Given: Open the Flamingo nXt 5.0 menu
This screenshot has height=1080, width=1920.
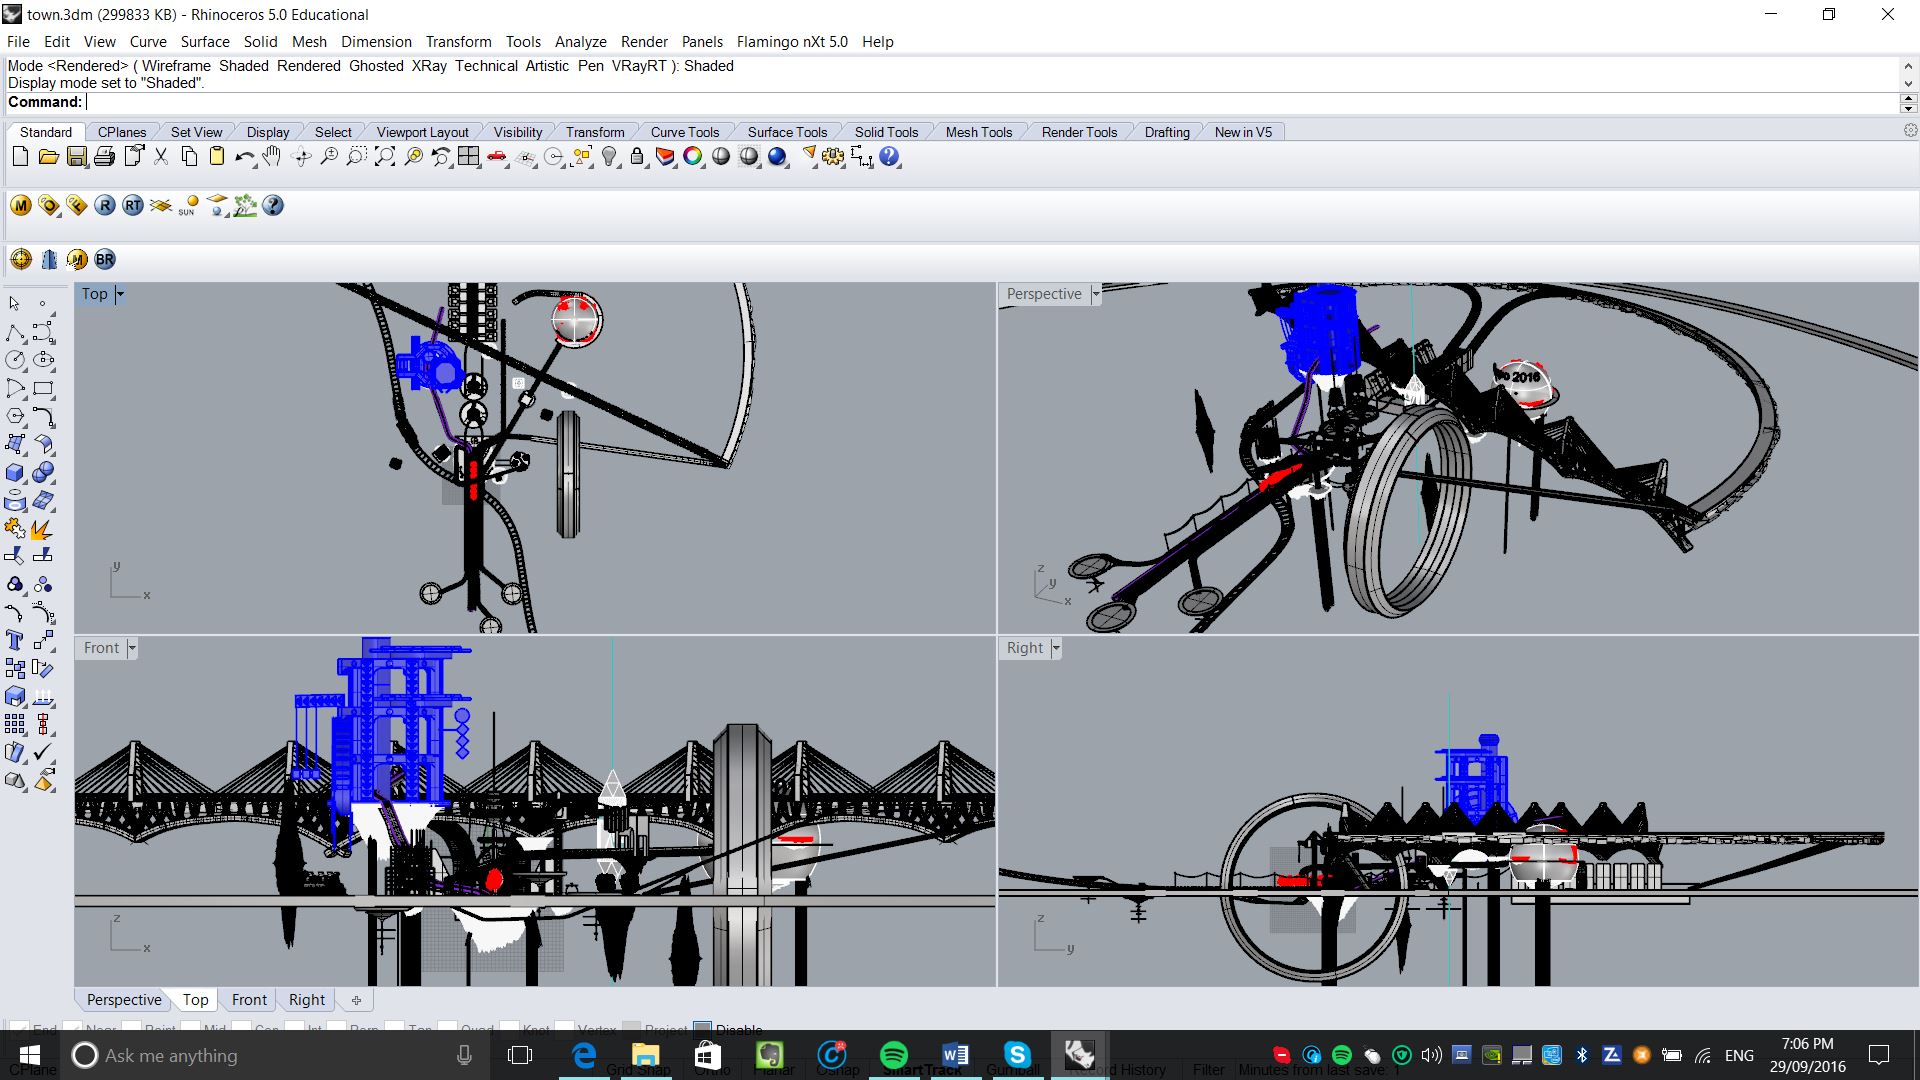Looking at the screenshot, I should point(792,42).
